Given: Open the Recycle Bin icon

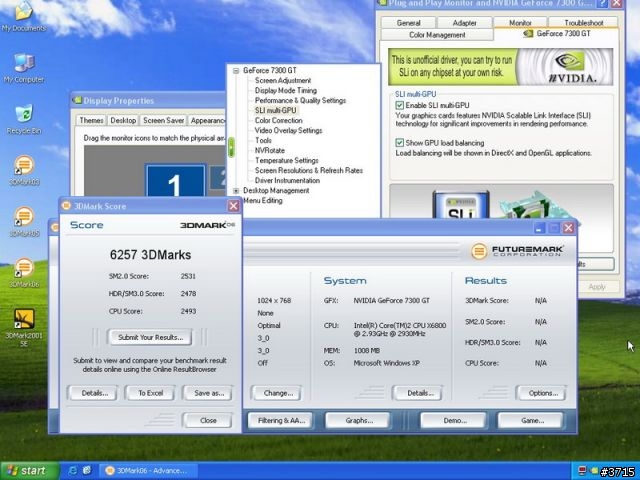Looking at the screenshot, I should tap(24, 119).
